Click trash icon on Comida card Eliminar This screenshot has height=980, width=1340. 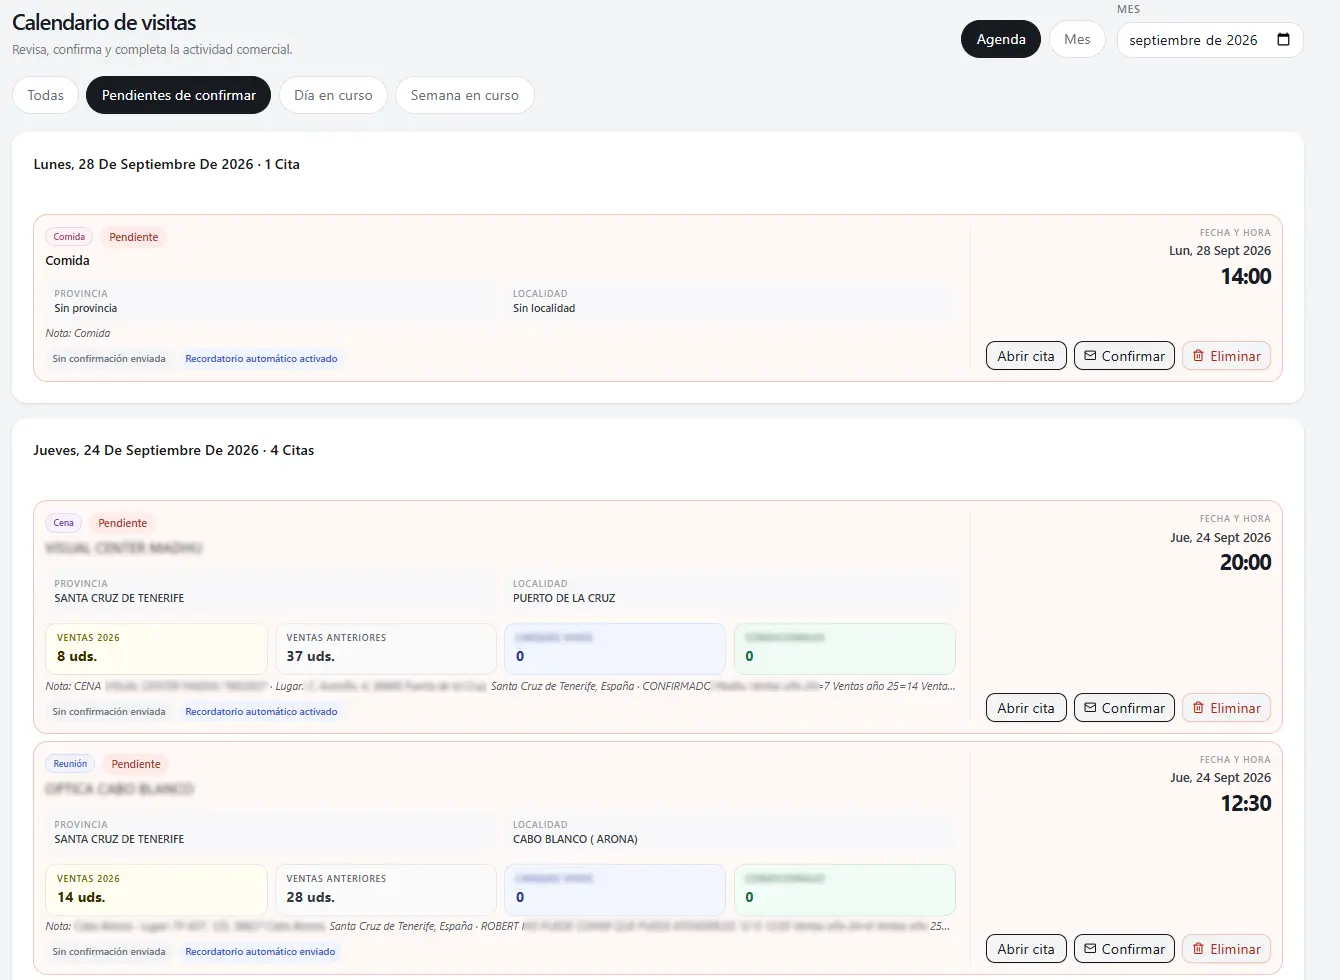pyautogui.click(x=1198, y=356)
